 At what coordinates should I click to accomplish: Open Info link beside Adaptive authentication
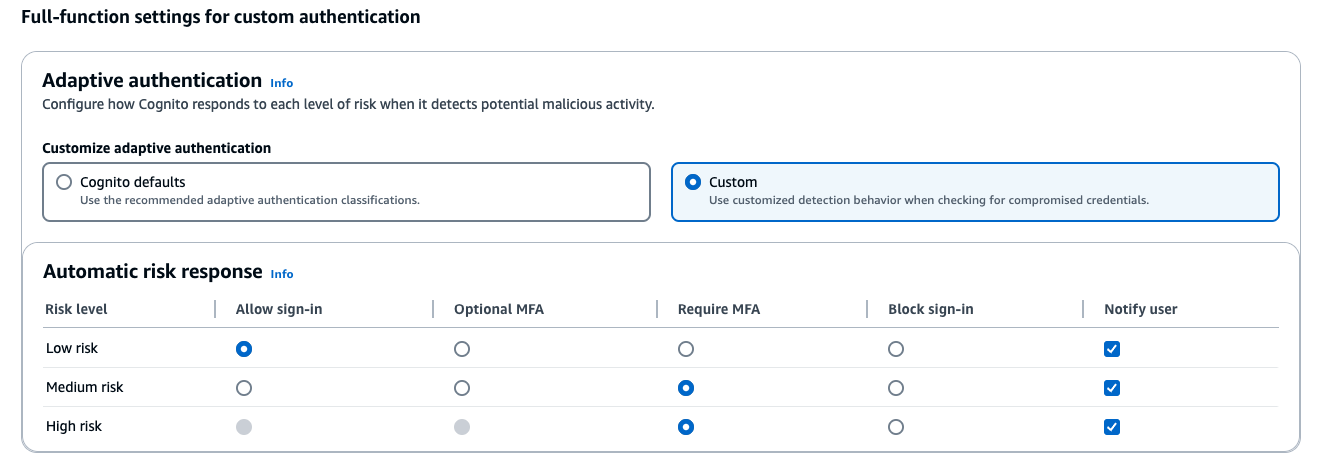click(x=282, y=83)
